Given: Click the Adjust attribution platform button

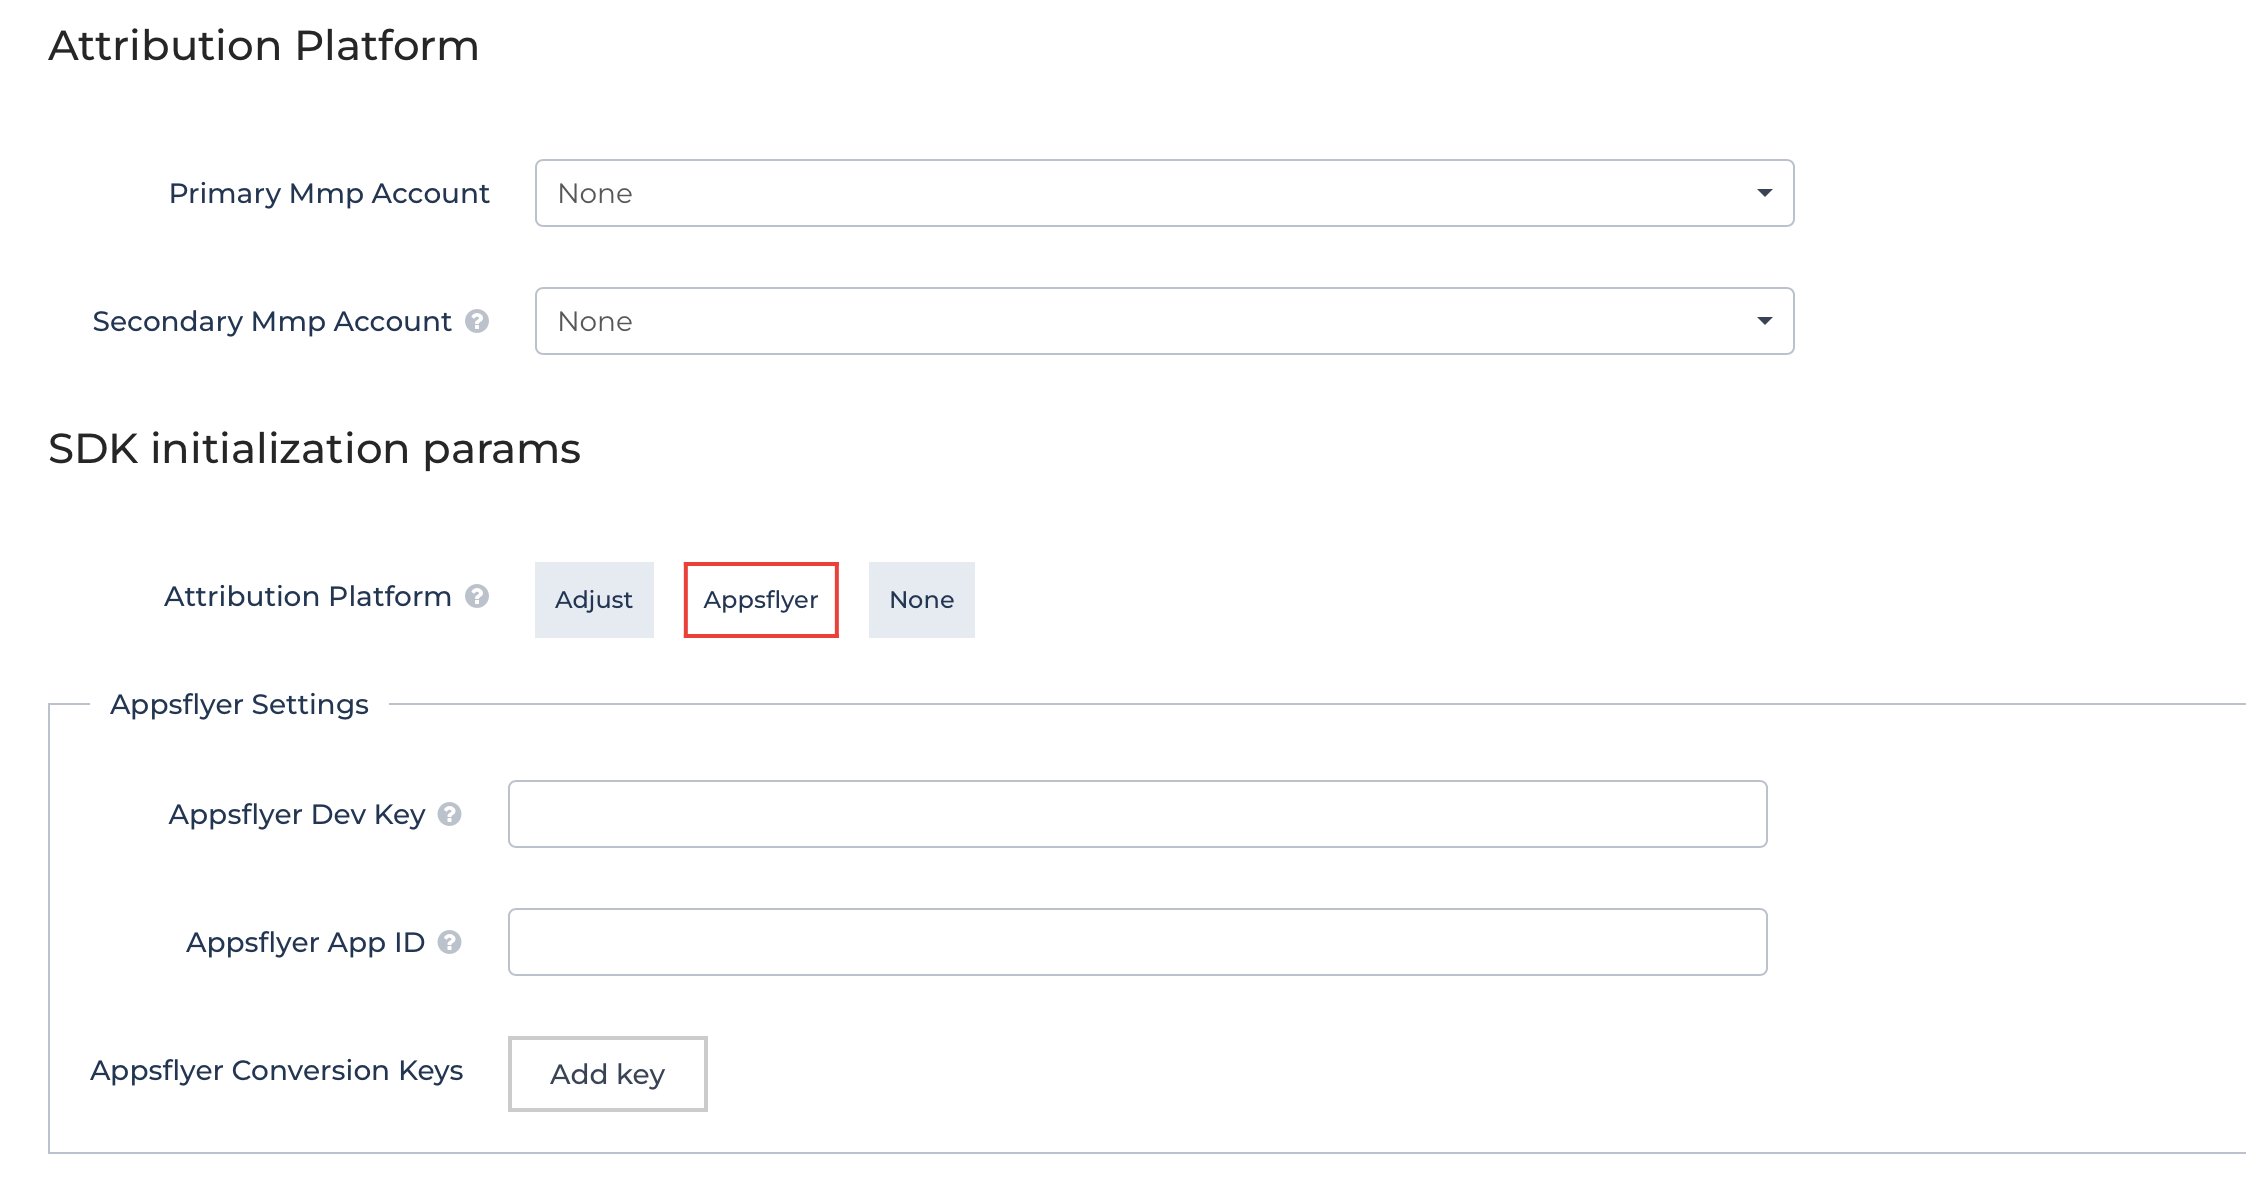Looking at the screenshot, I should (x=596, y=600).
